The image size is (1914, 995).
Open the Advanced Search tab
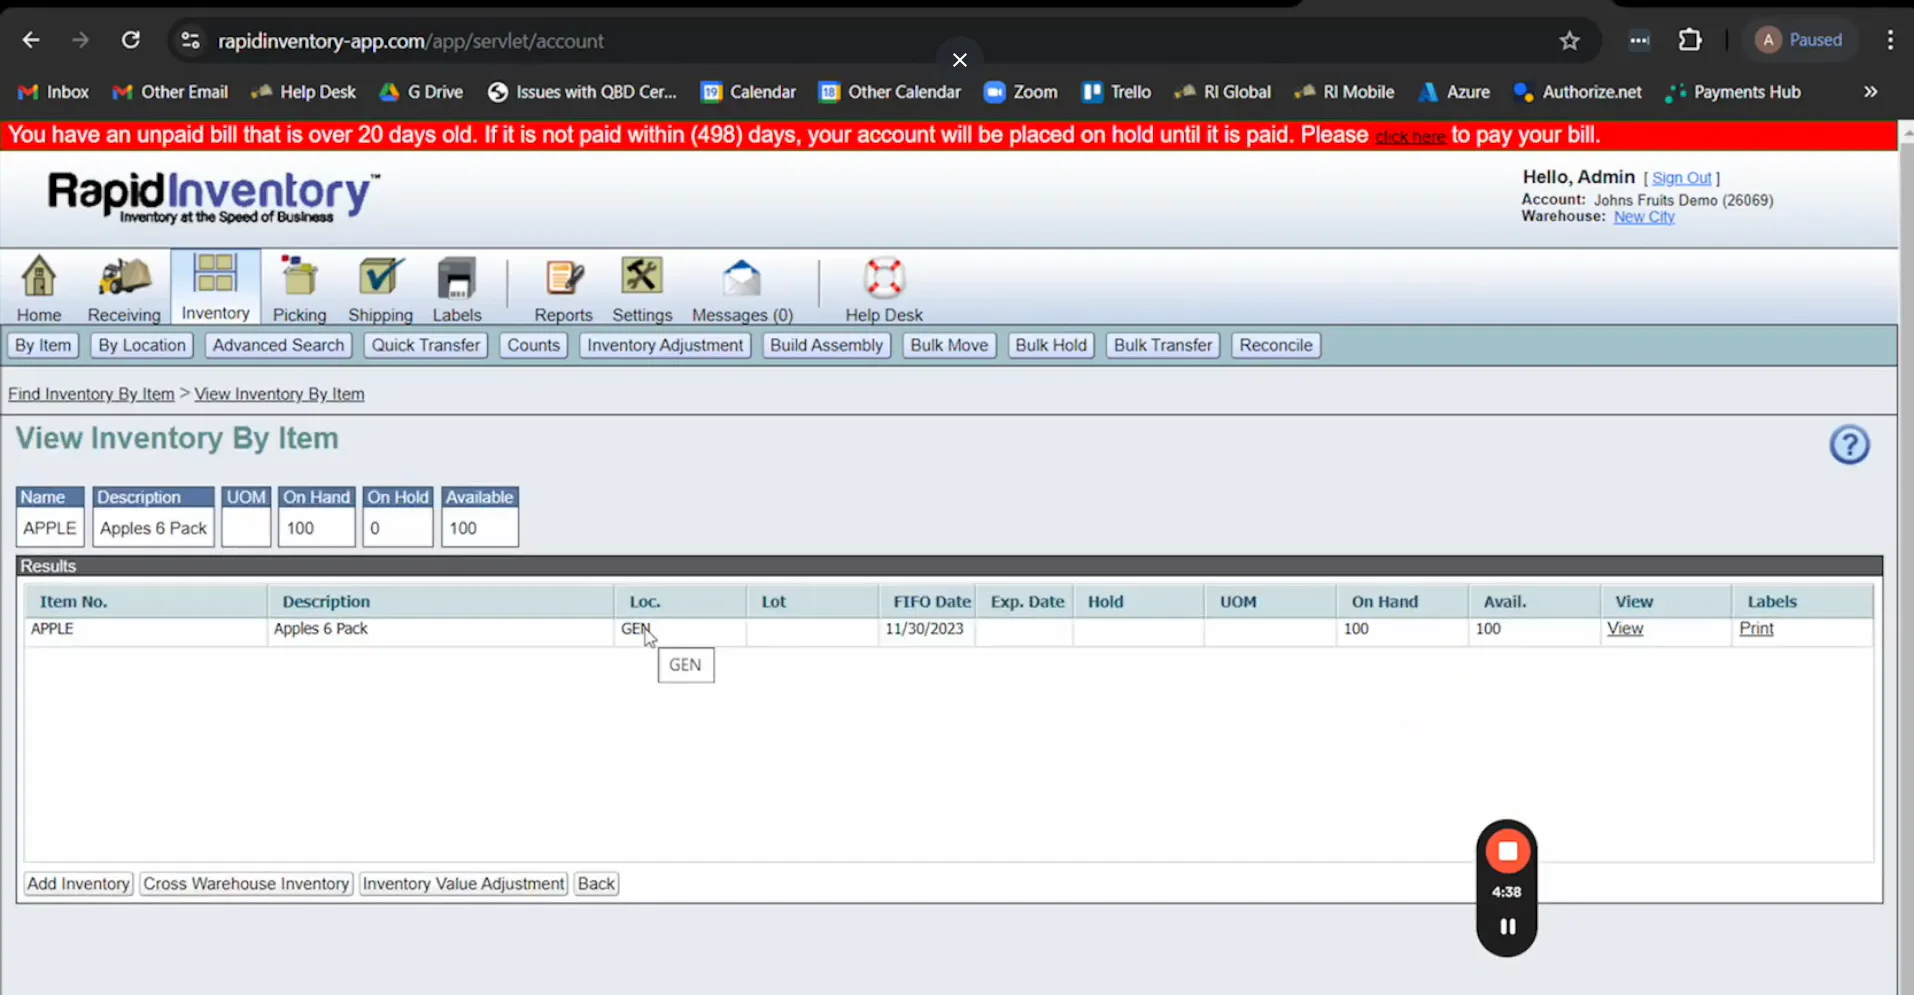point(278,345)
